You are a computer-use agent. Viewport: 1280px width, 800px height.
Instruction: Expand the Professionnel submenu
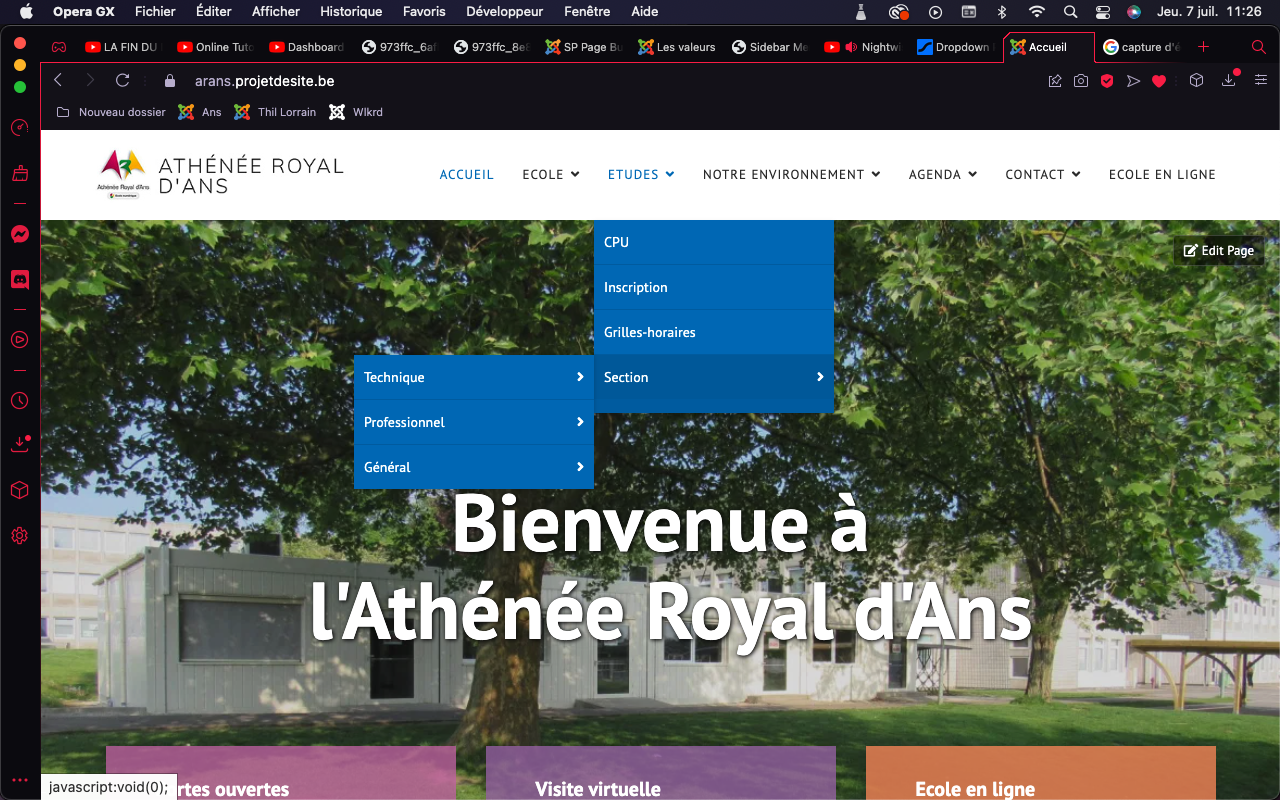pyautogui.click(x=474, y=422)
